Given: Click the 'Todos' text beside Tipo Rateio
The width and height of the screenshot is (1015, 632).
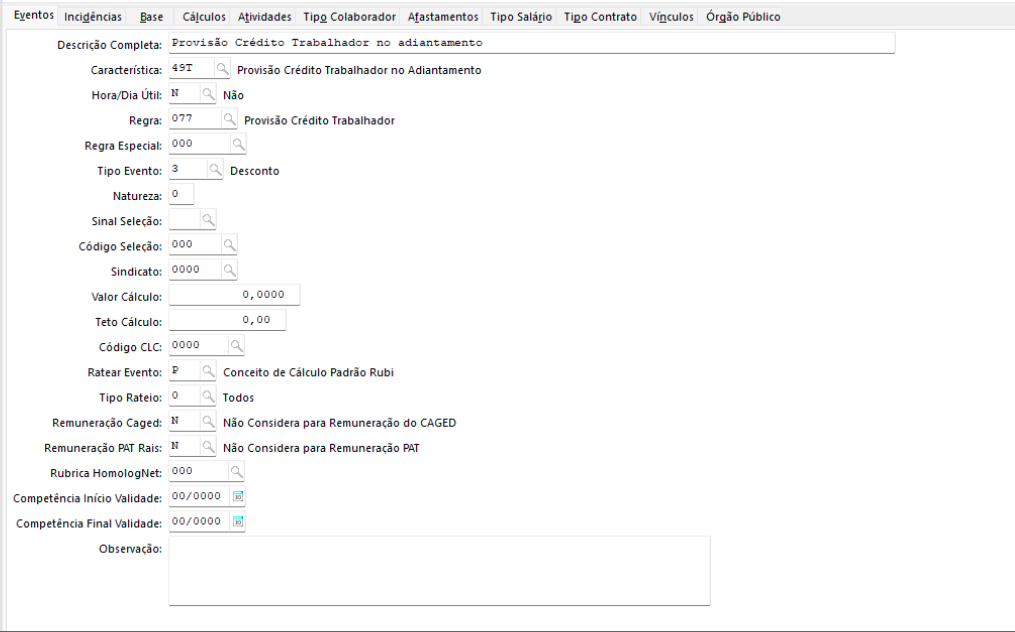Looking at the screenshot, I should pyautogui.click(x=238, y=398).
